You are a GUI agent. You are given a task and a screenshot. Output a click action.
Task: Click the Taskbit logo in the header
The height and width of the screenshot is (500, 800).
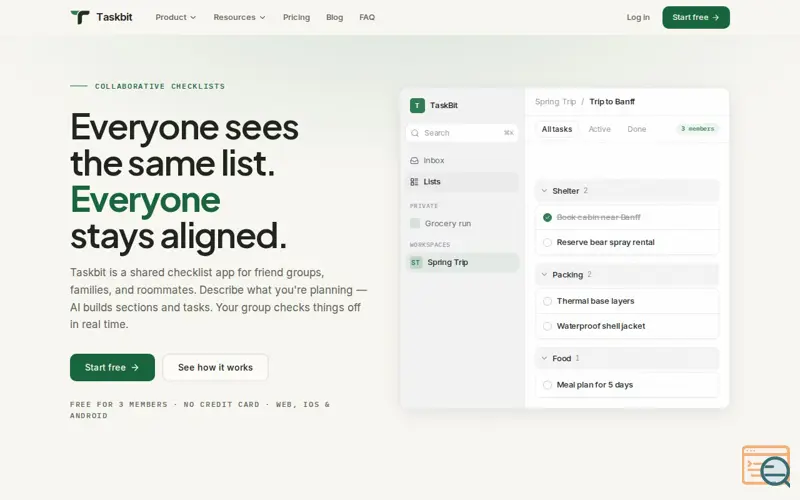pos(101,17)
